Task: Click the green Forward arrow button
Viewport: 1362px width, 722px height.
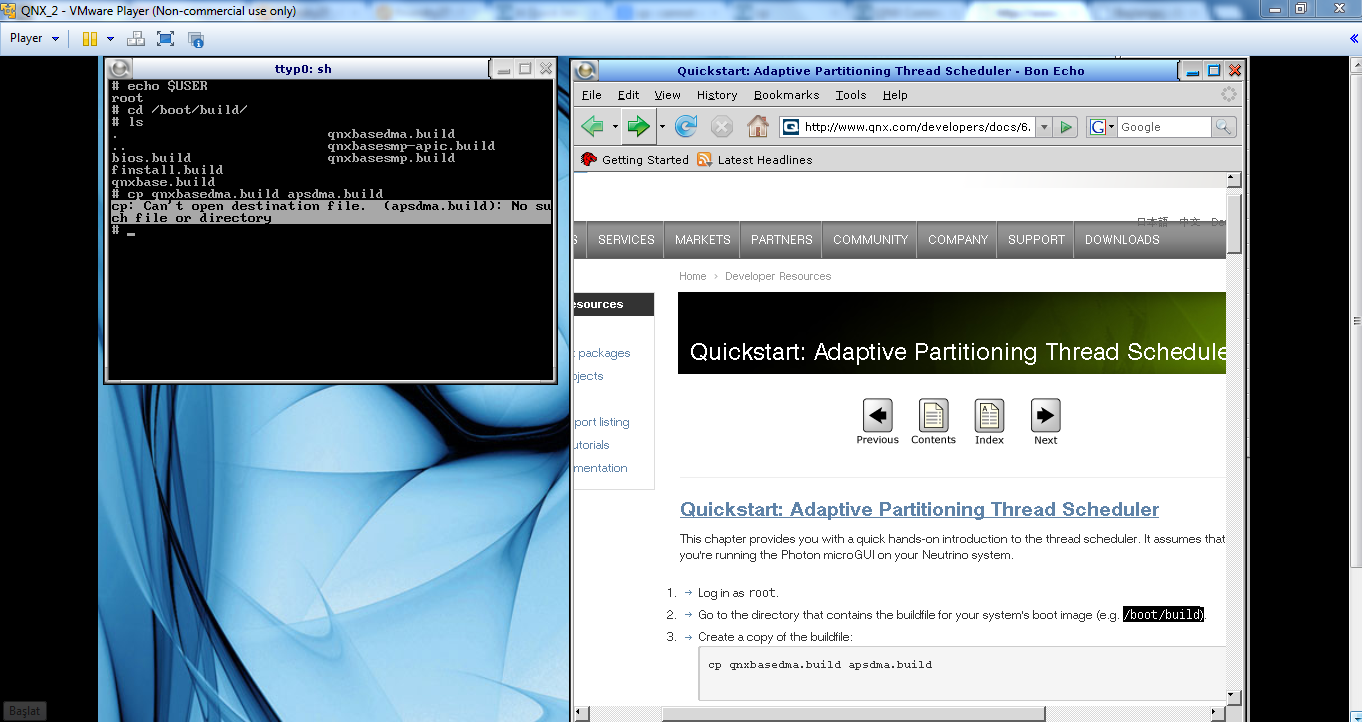Action: pyautogui.click(x=637, y=127)
